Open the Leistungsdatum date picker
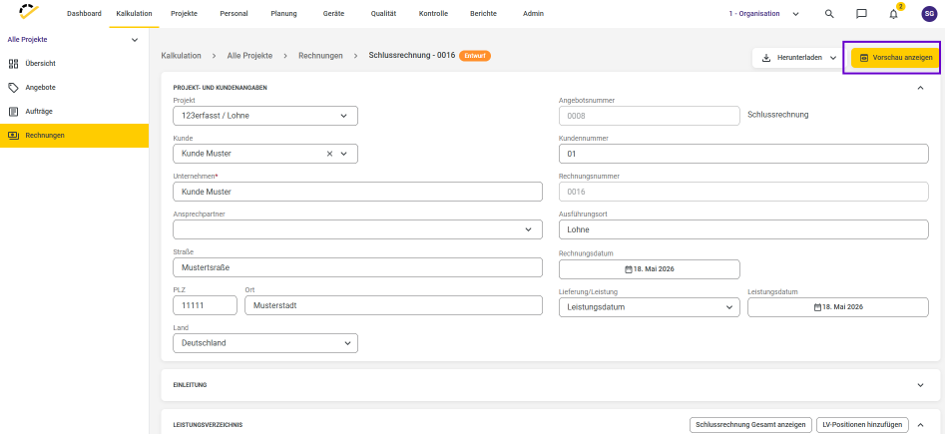This screenshot has height=434, width=945. 838,307
